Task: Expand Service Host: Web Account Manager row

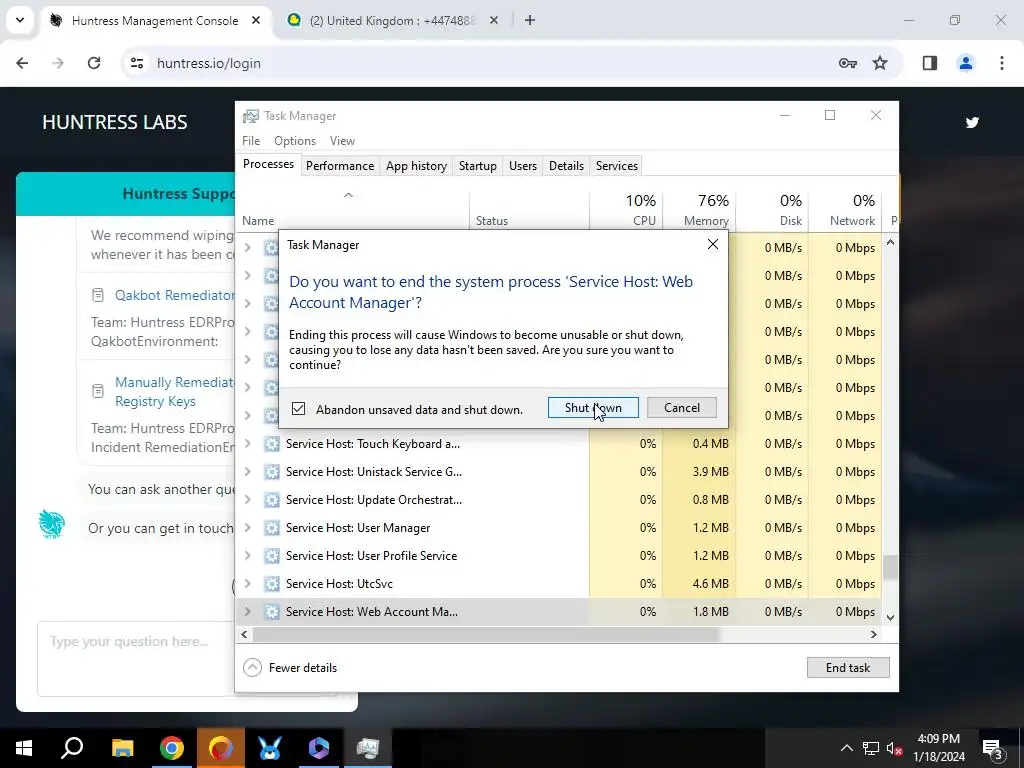Action: click(248, 612)
